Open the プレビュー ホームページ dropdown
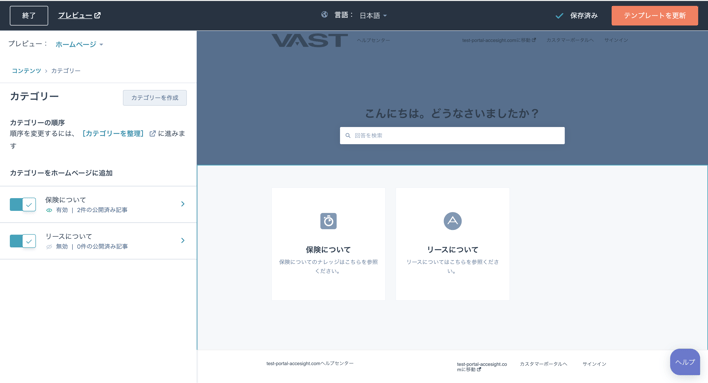The image size is (708, 383). pos(79,44)
